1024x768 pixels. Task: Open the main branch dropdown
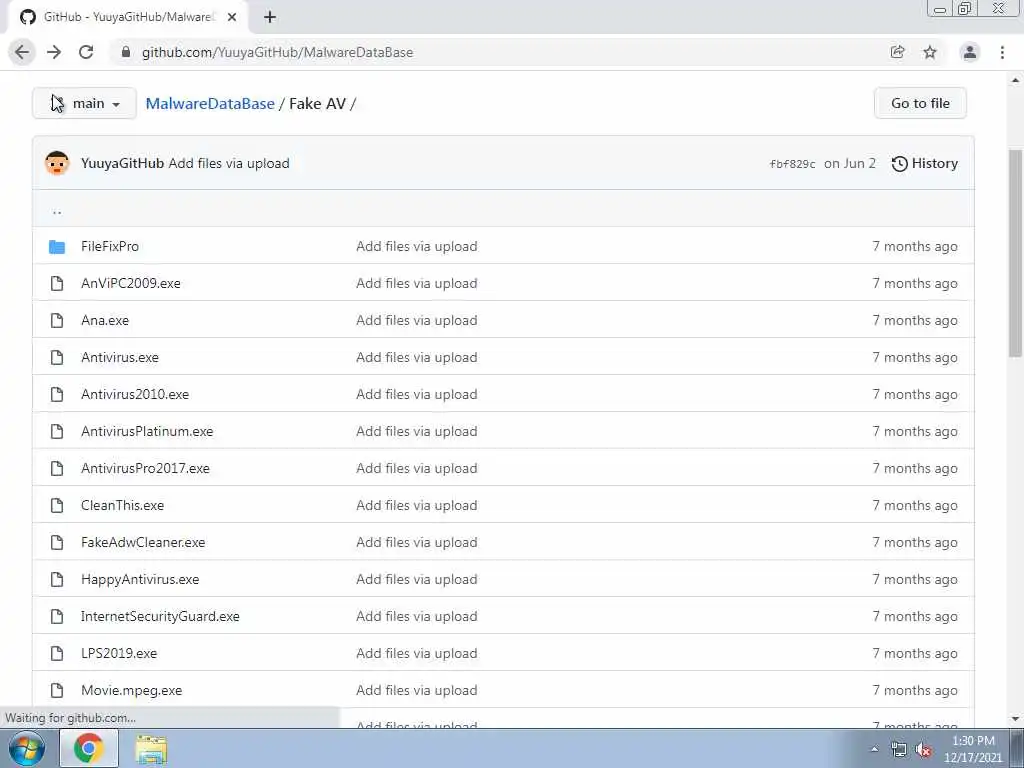click(84, 103)
